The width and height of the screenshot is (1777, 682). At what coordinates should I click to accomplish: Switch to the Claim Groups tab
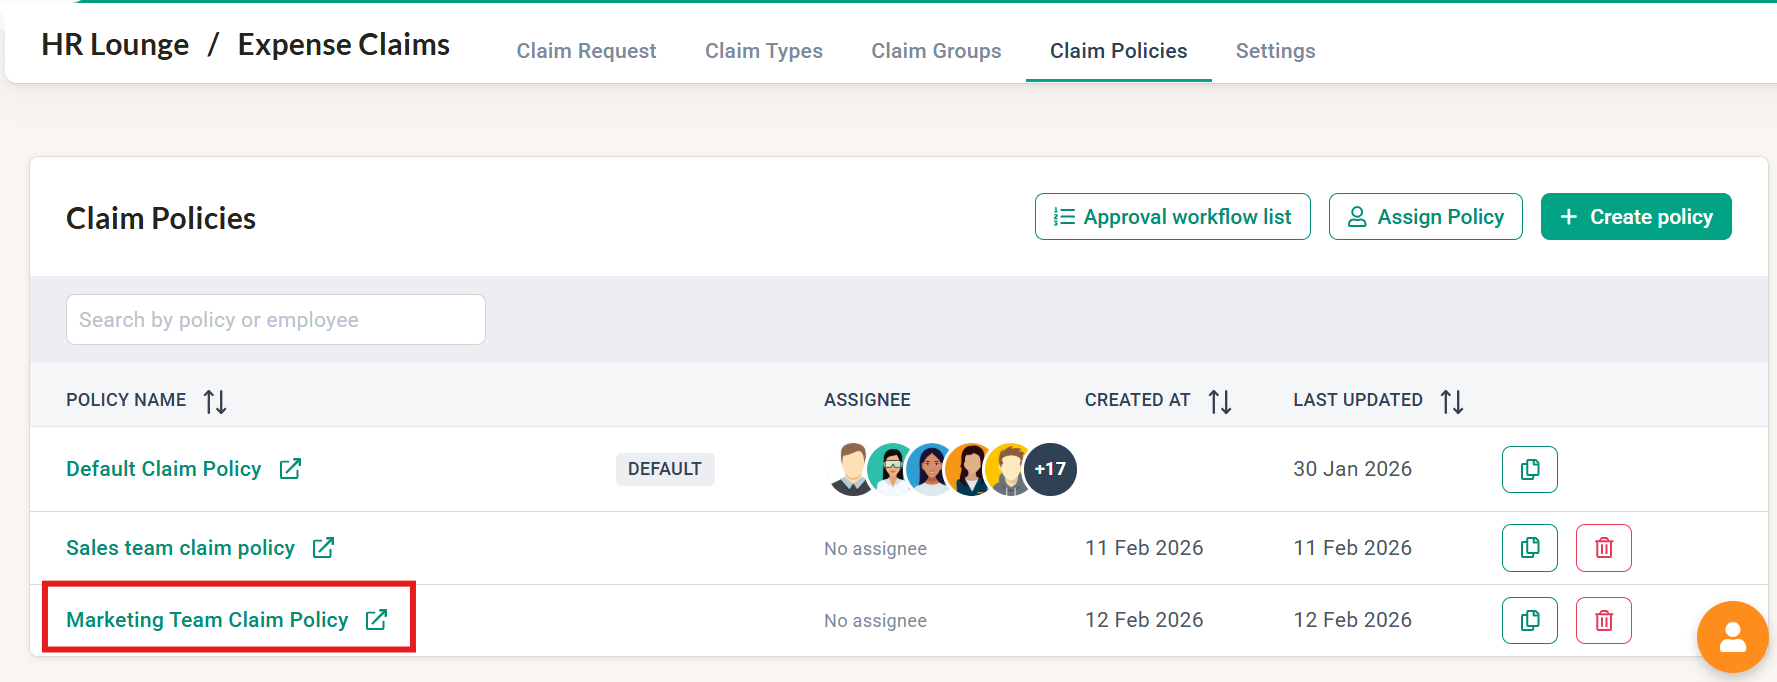click(936, 51)
